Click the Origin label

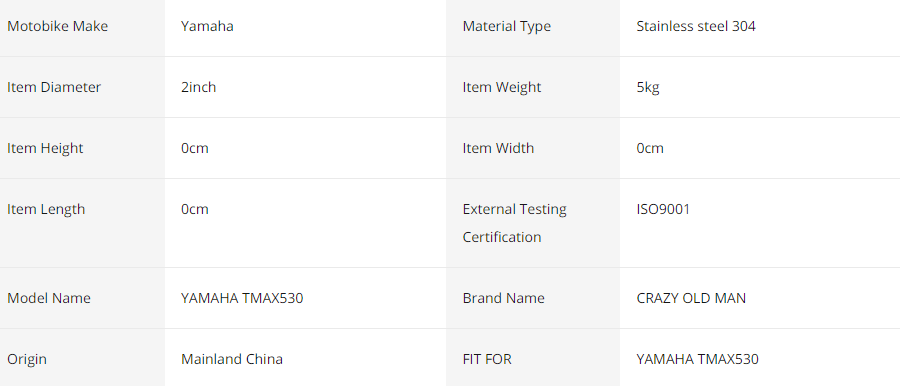(27, 360)
